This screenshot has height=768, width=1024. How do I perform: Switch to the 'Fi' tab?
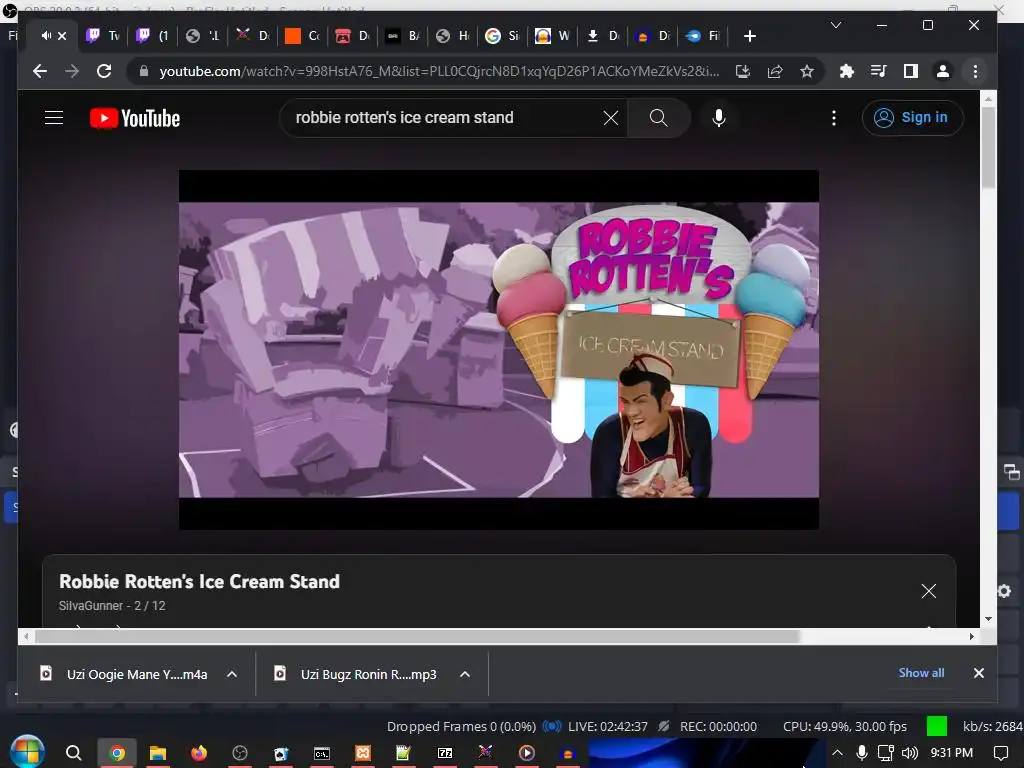click(703, 36)
